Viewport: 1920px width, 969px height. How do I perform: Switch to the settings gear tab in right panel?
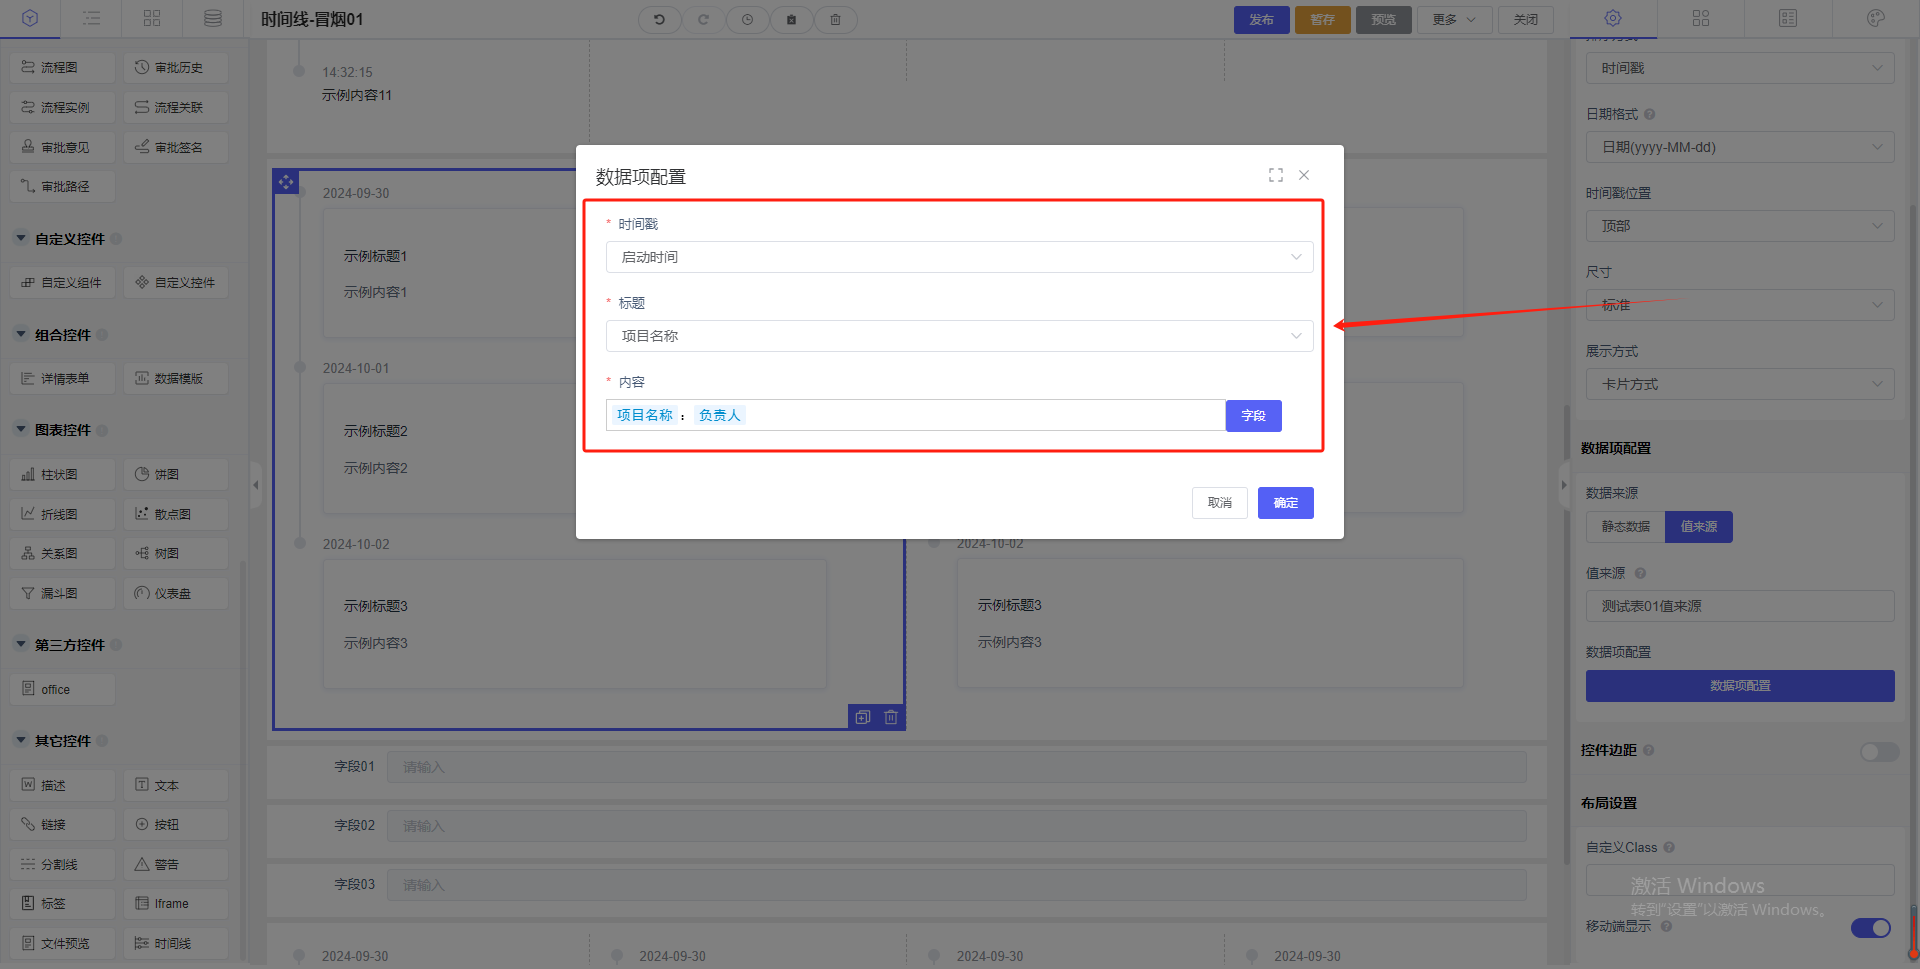pos(1613,18)
